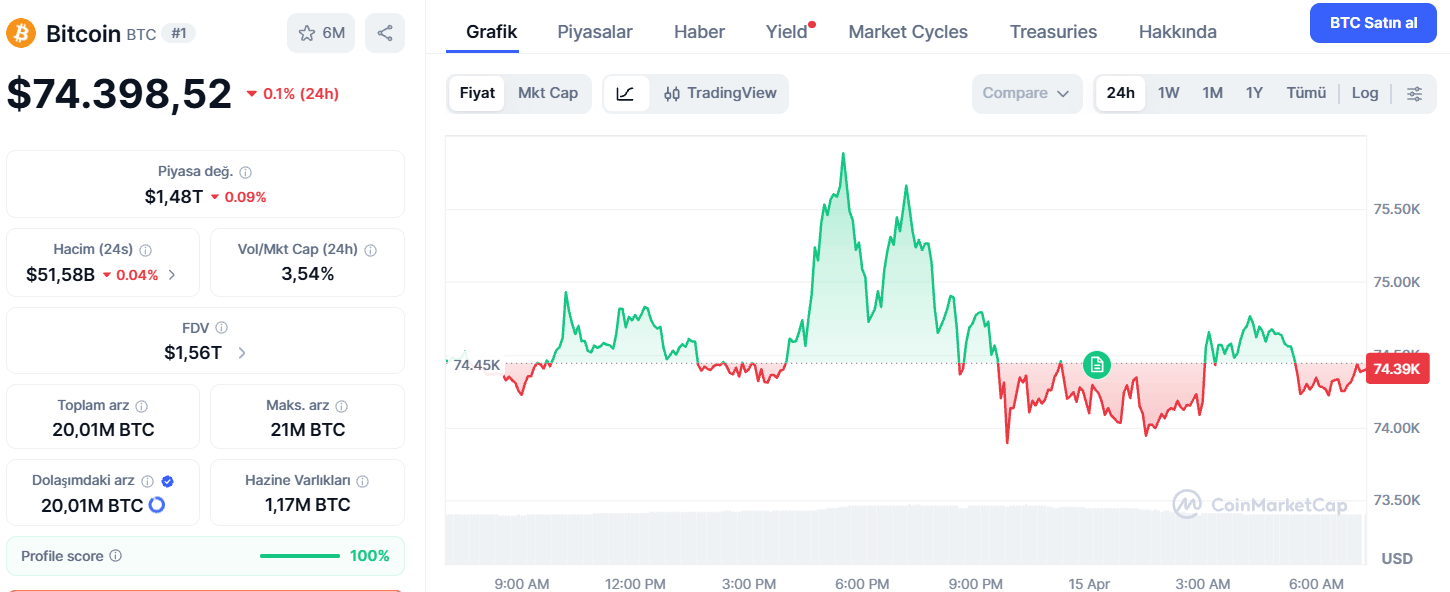Click the 74.39K current price label
This screenshot has width=1450, height=592.
[1398, 369]
